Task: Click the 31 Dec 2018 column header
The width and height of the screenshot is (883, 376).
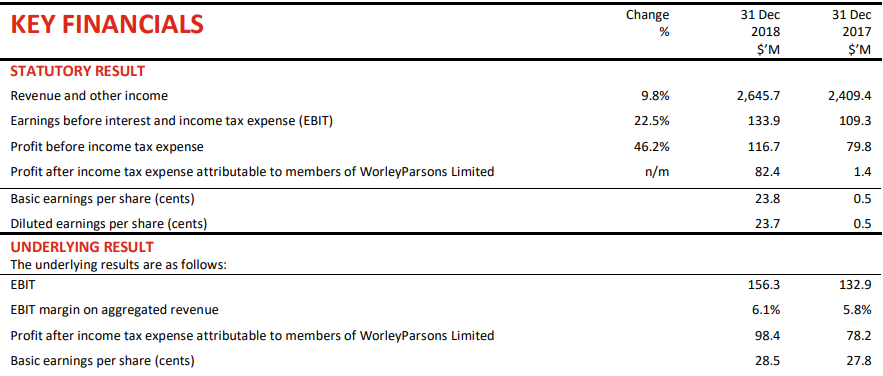Action: coord(760,33)
